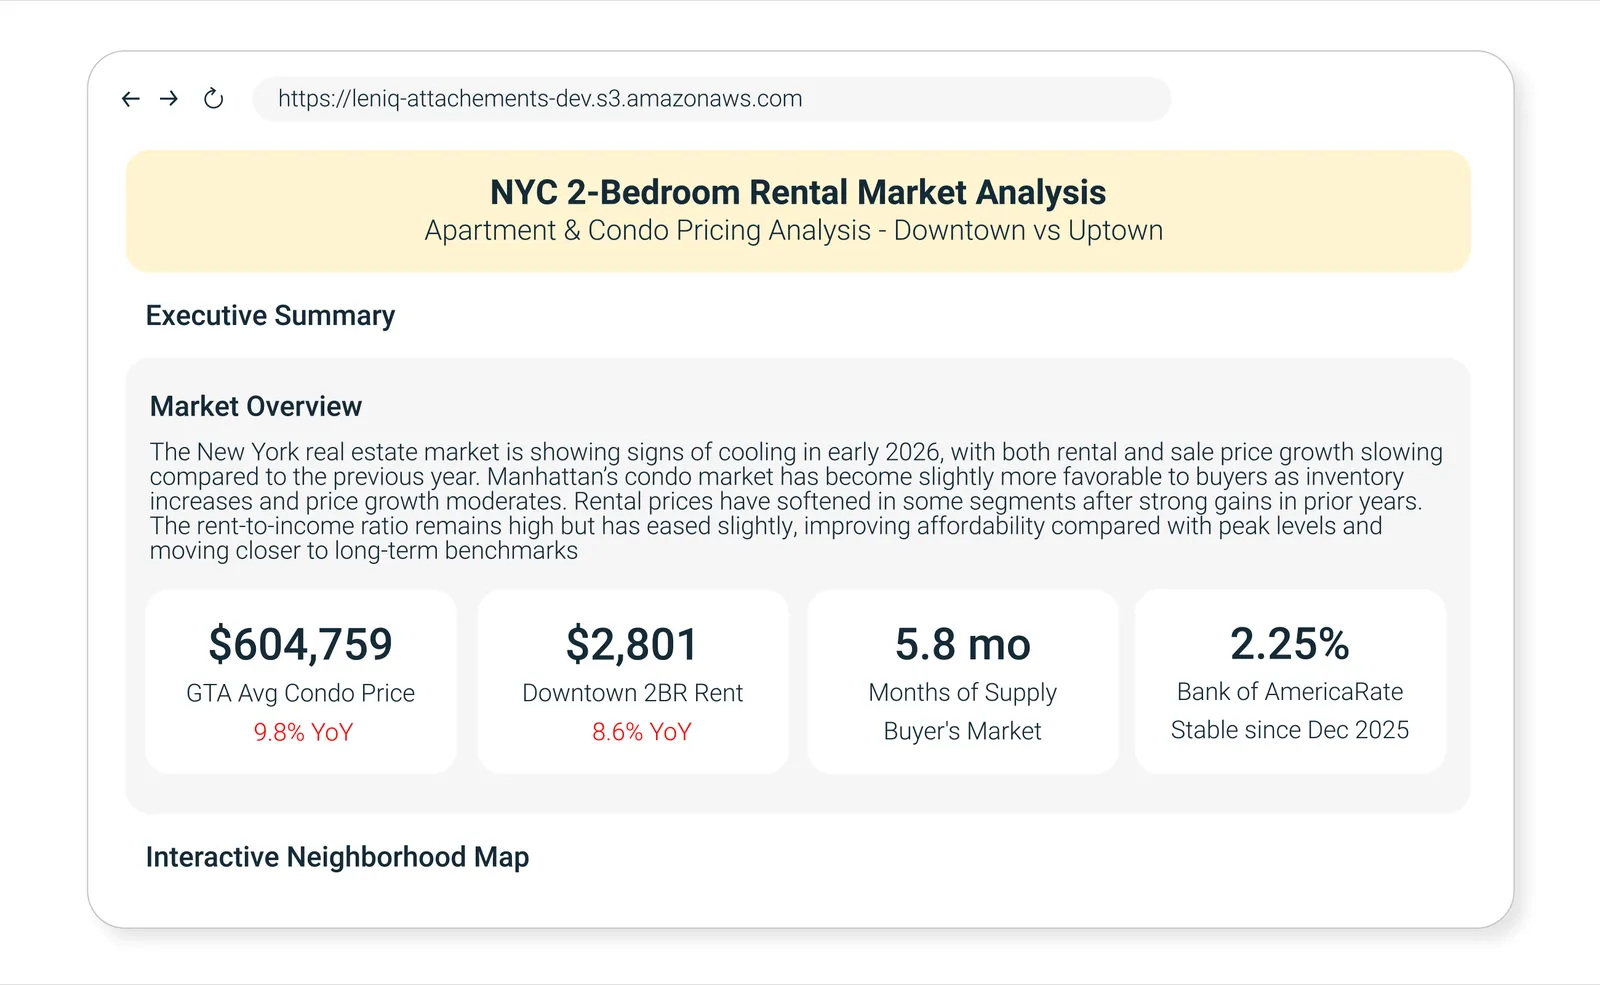Click the Apartment & Condo Pricing Analysis subtitle

point(793,231)
